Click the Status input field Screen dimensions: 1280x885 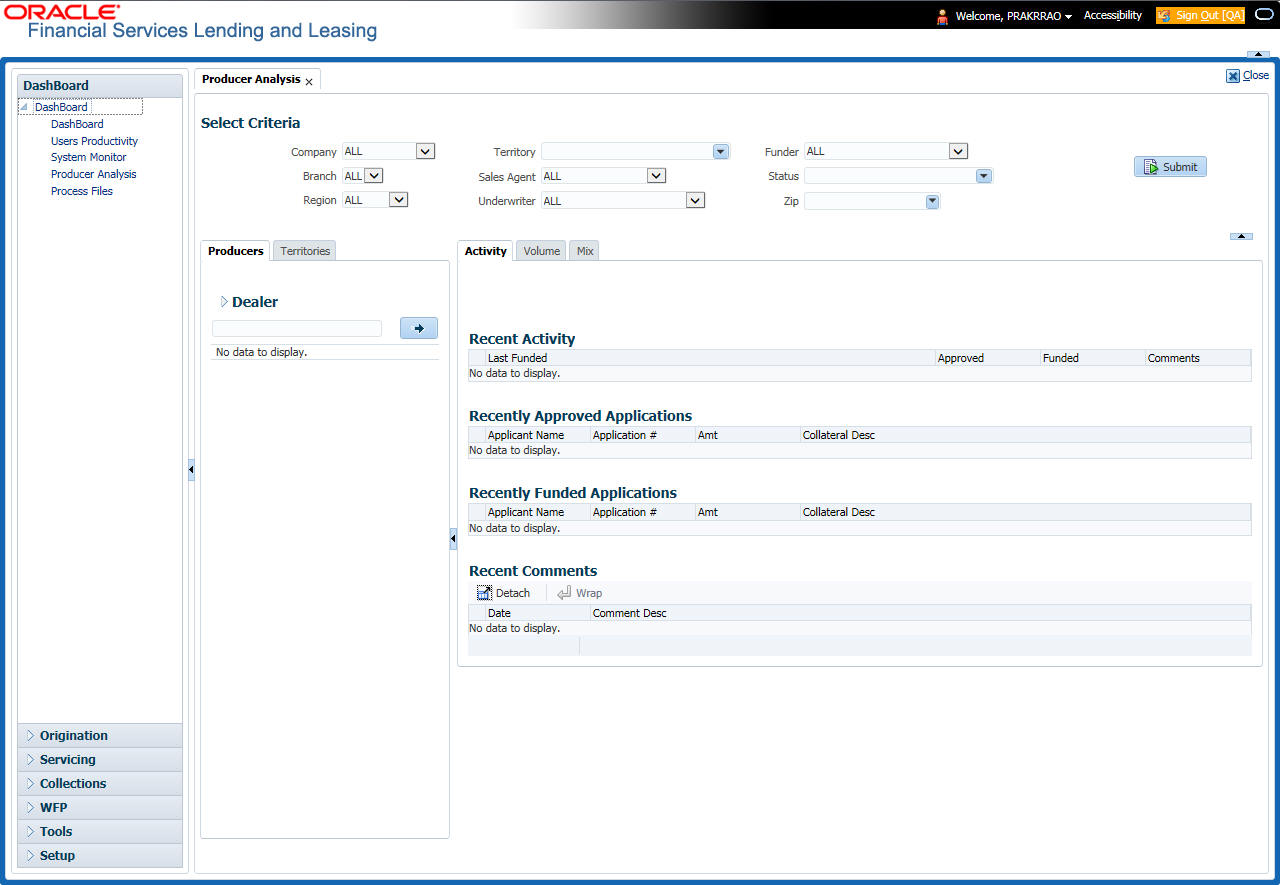click(890, 176)
